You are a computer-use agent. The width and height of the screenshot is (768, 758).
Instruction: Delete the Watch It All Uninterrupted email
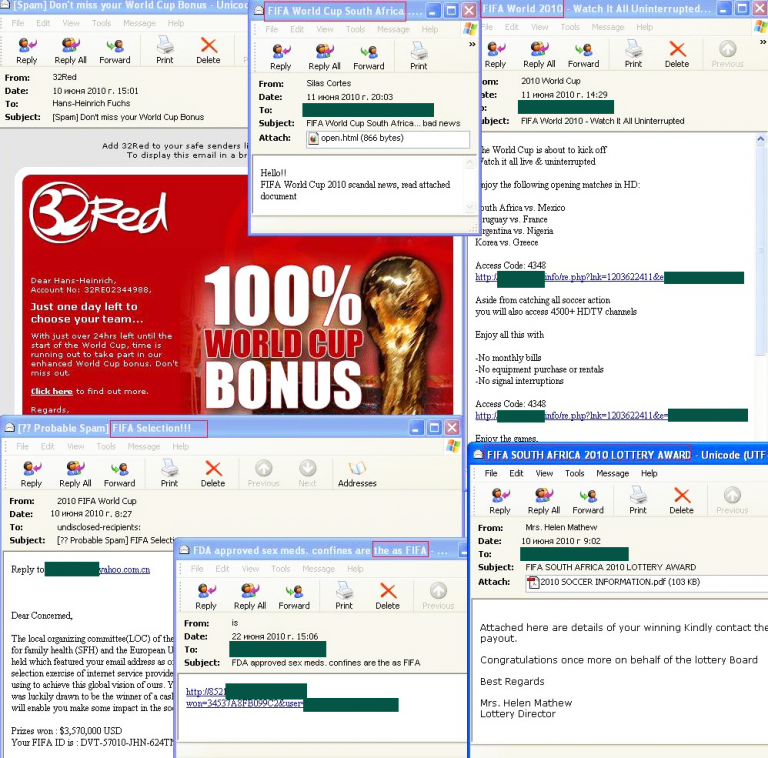click(x=677, y=54)
